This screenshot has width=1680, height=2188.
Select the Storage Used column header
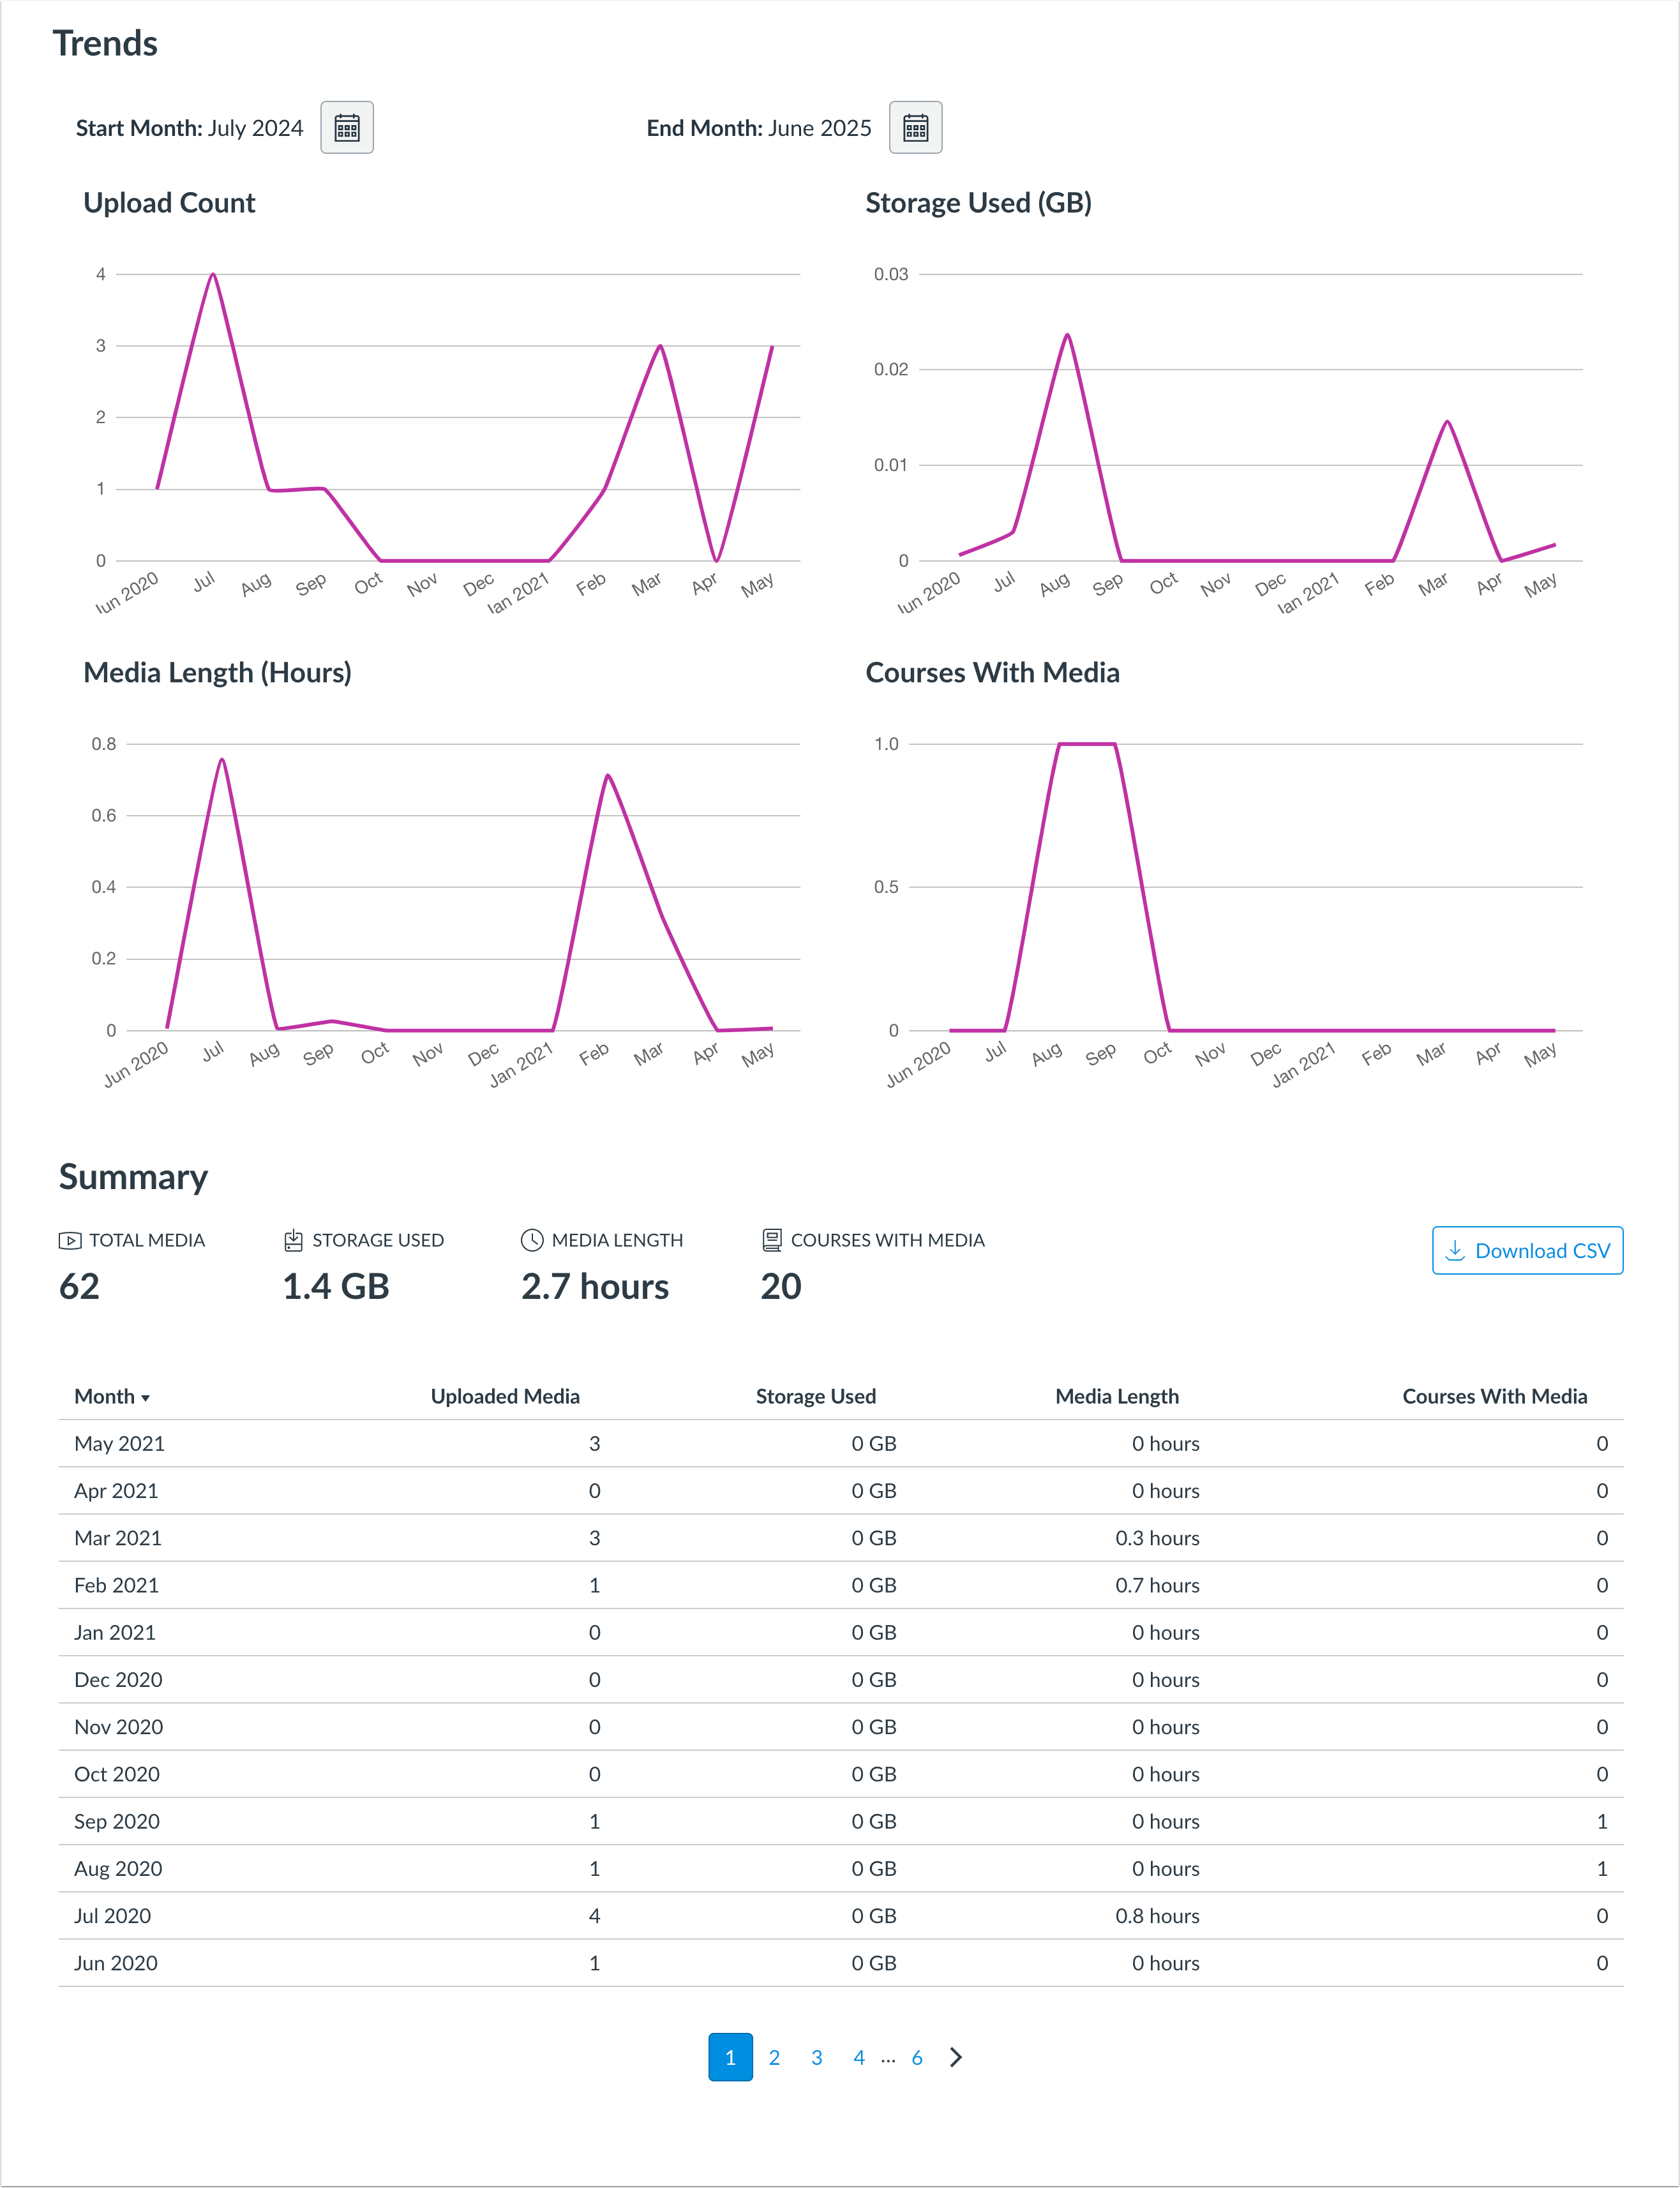pyautogui.click(x=816, y=1396)
